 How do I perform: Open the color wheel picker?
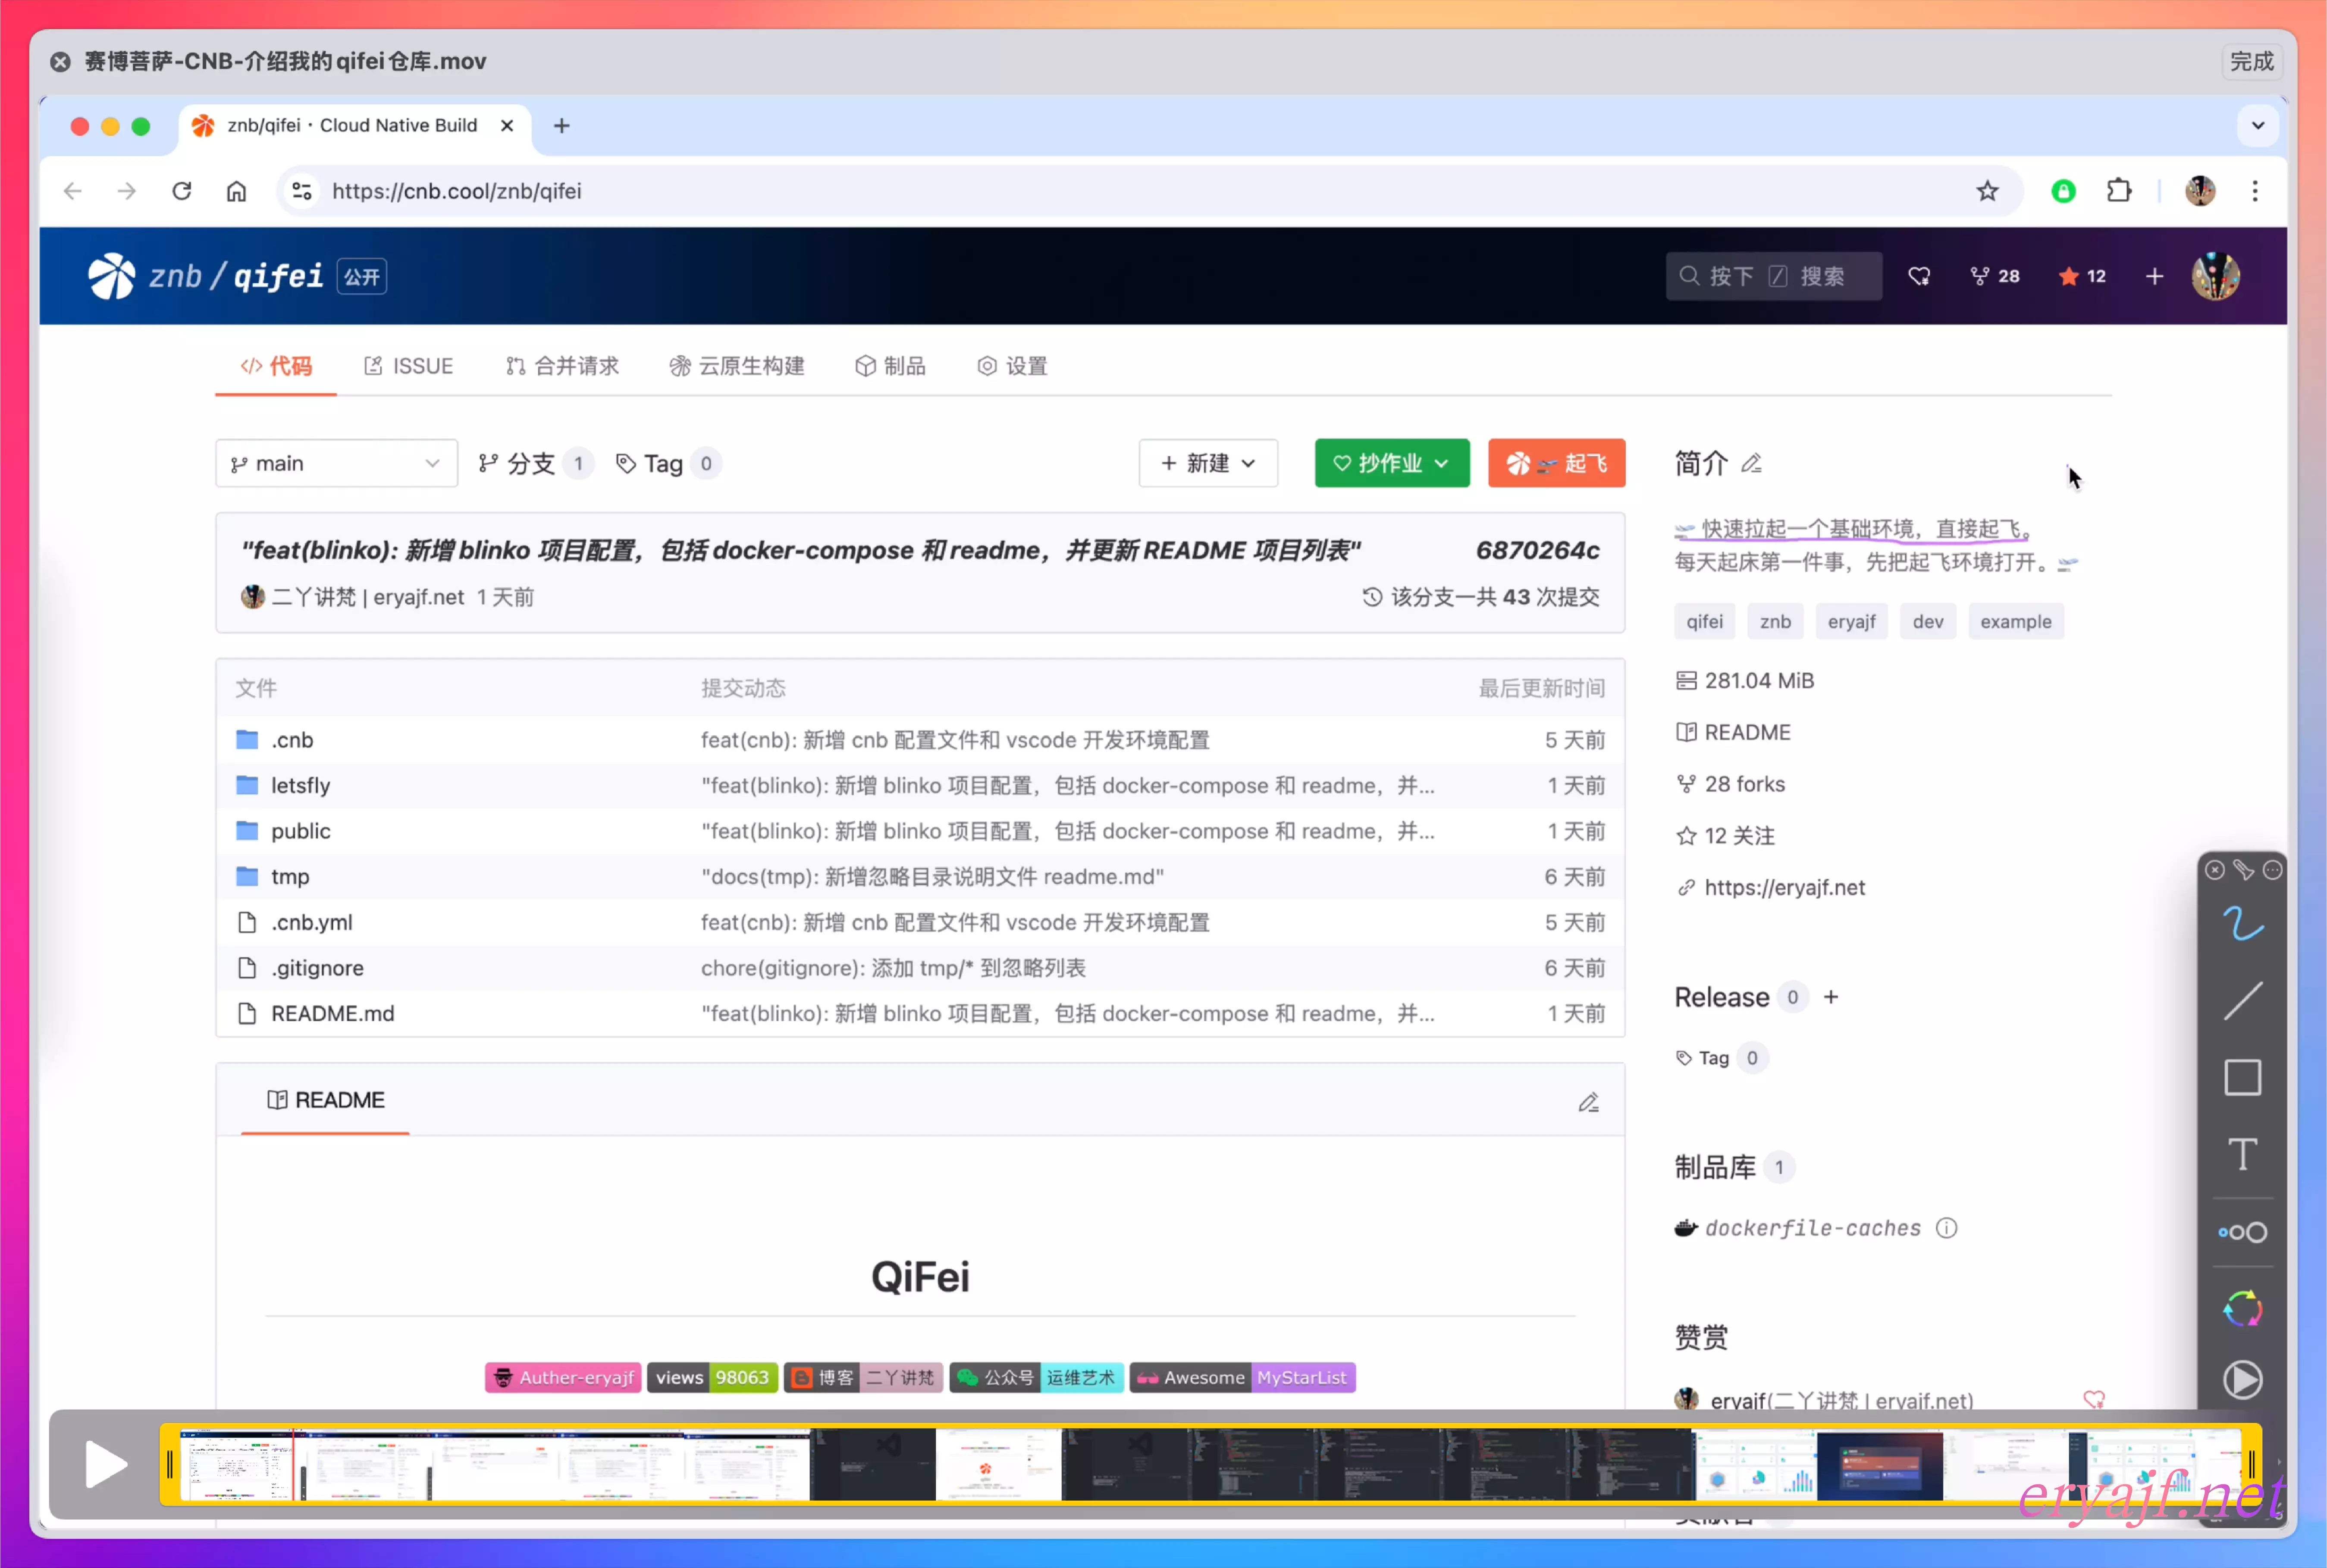[2242, 1309]
